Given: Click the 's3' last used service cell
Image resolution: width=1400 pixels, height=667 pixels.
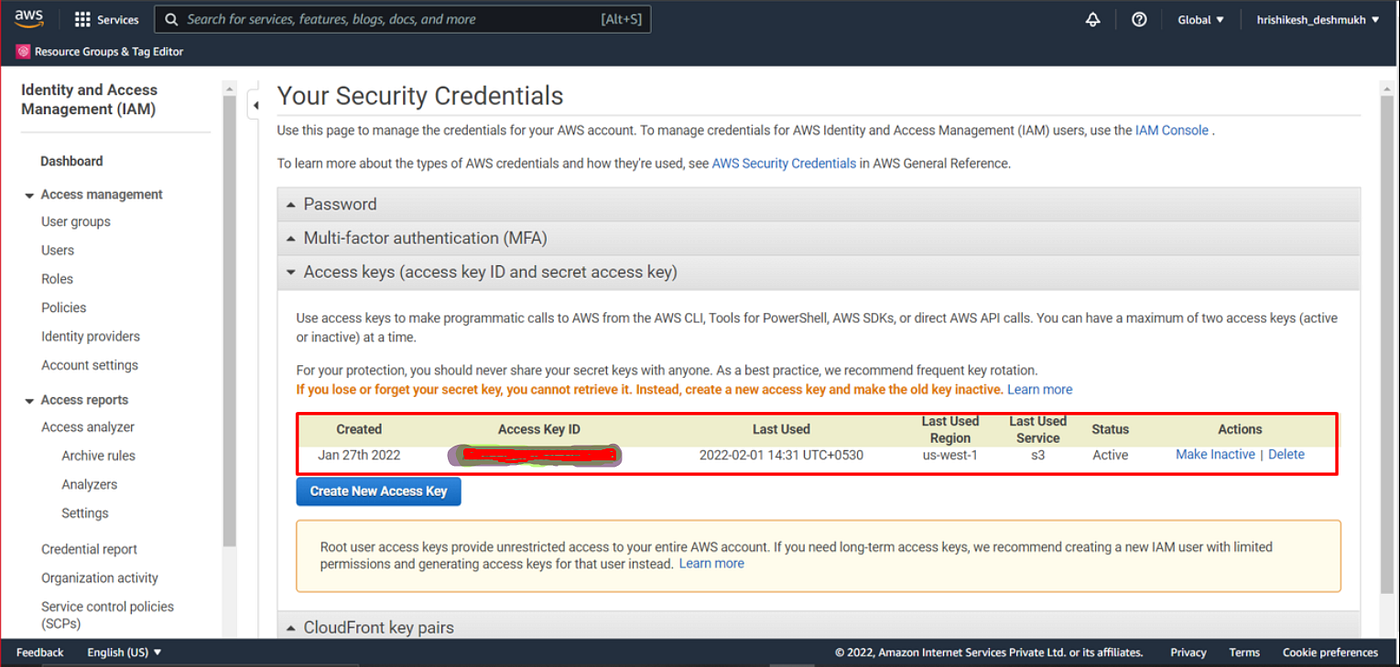Looking at the screenshot, I should click(x=1038, y=454).
